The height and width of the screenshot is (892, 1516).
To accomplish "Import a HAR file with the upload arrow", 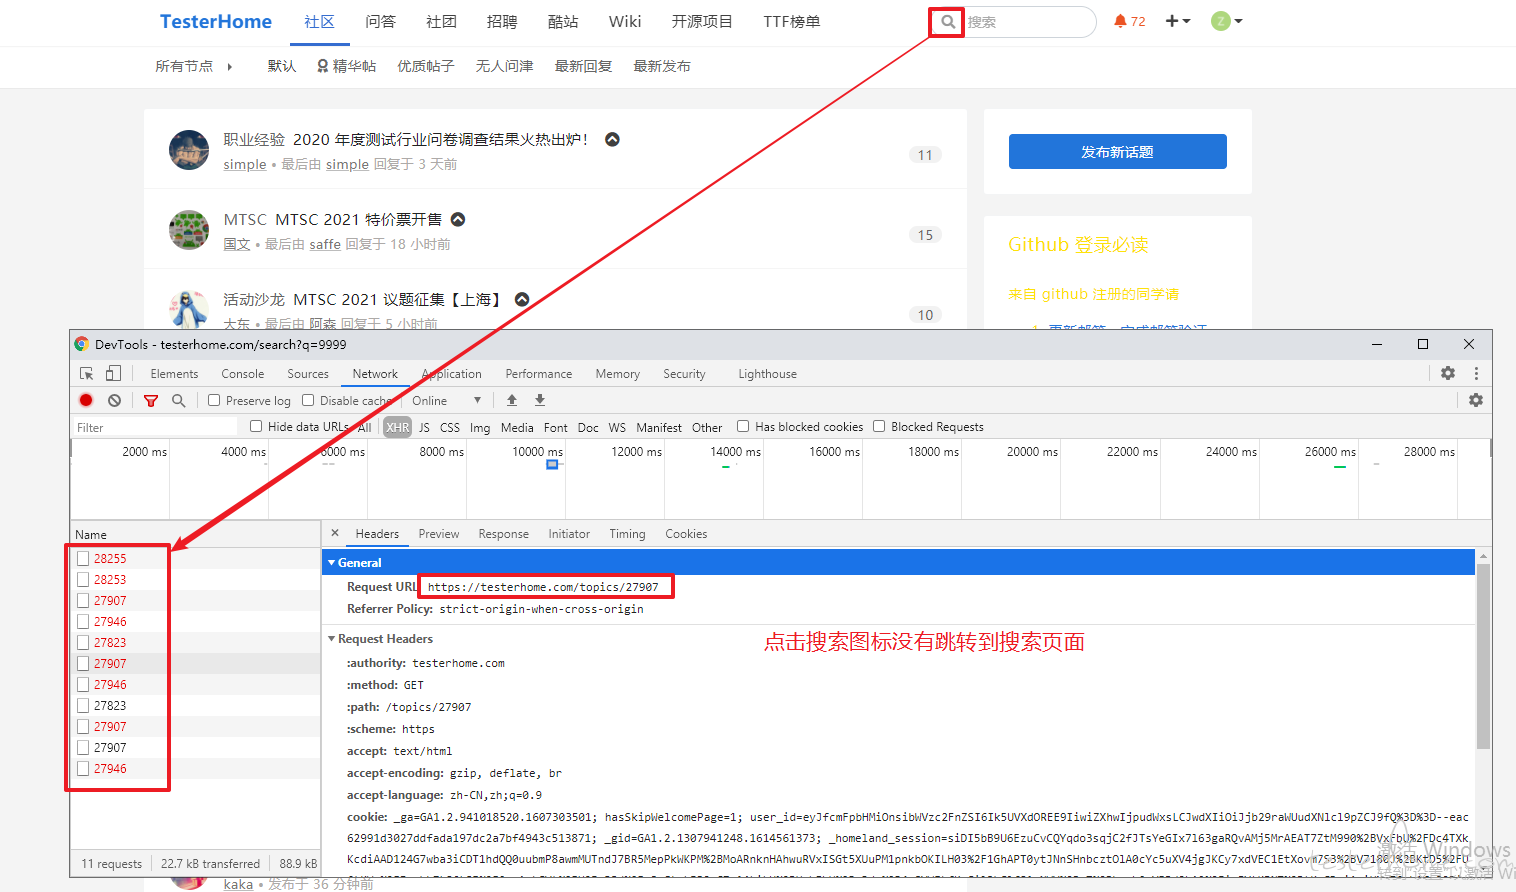I will coord(512,400).
